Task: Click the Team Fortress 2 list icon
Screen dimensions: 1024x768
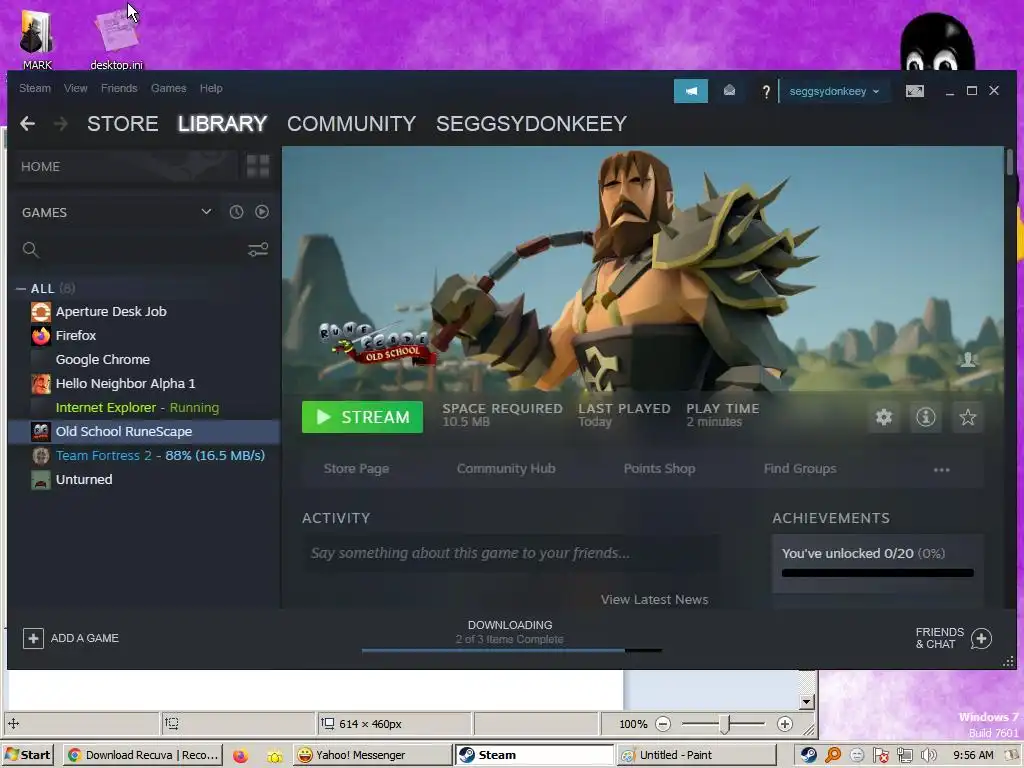Action: click(x=40, y=455)
